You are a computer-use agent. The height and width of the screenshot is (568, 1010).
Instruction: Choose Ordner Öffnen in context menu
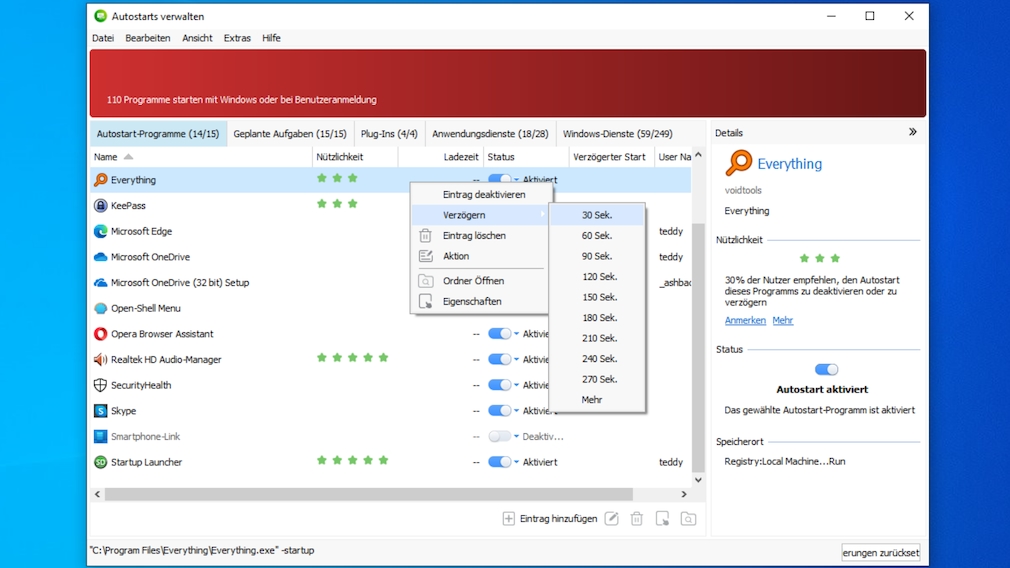pos(481,281)
